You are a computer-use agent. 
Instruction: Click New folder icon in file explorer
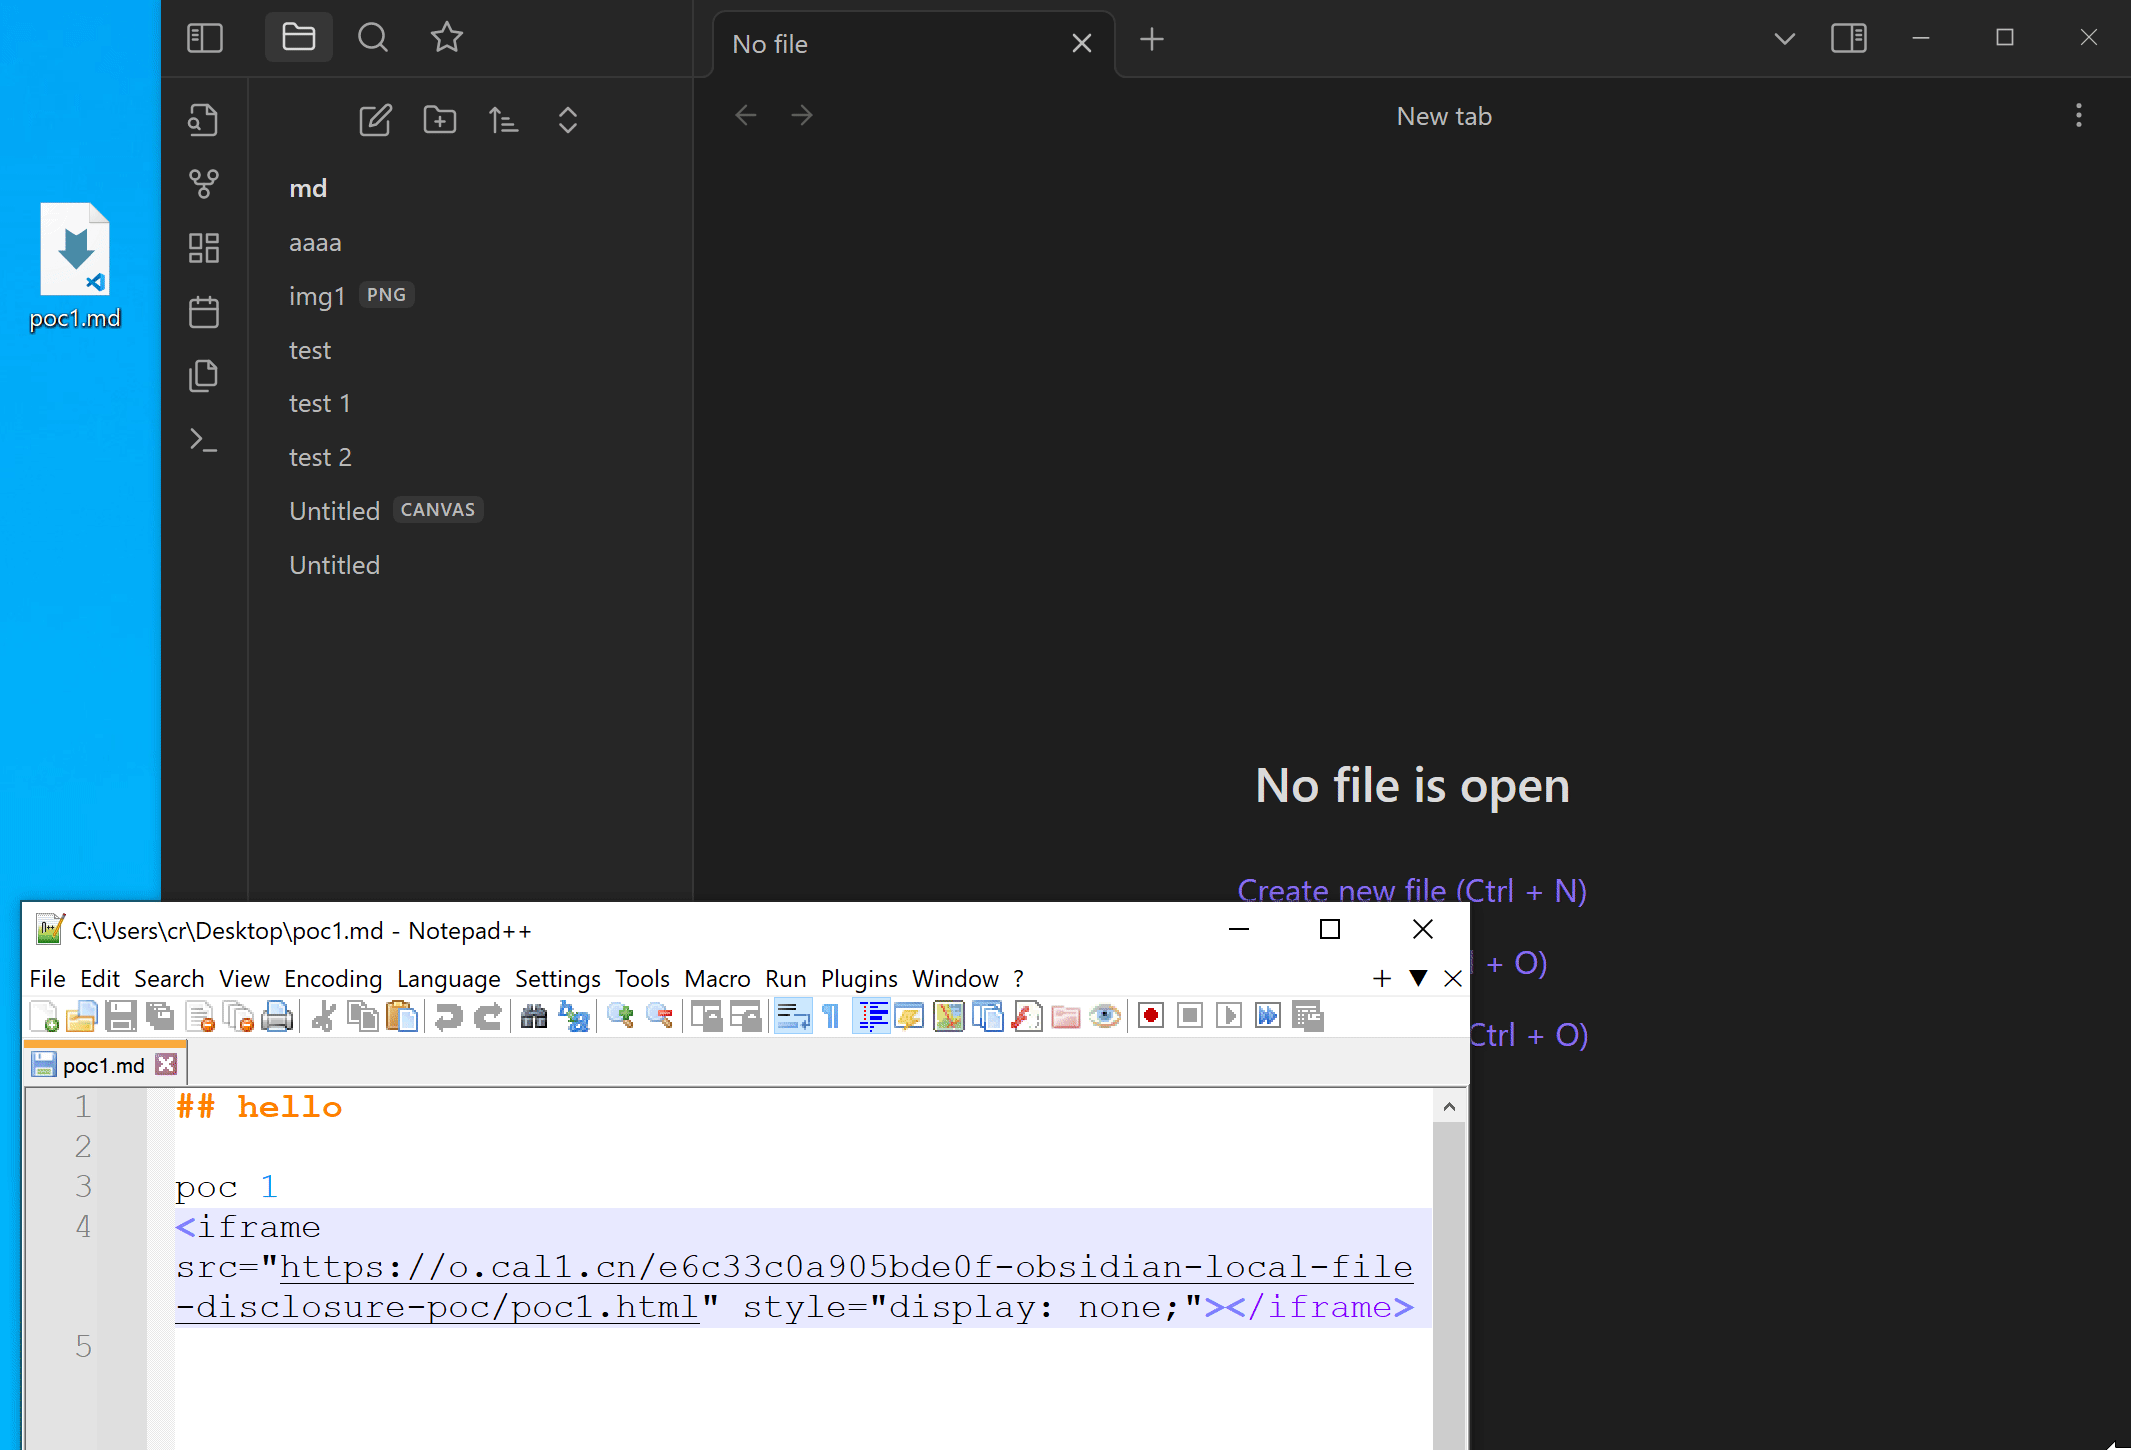(439, 120)
